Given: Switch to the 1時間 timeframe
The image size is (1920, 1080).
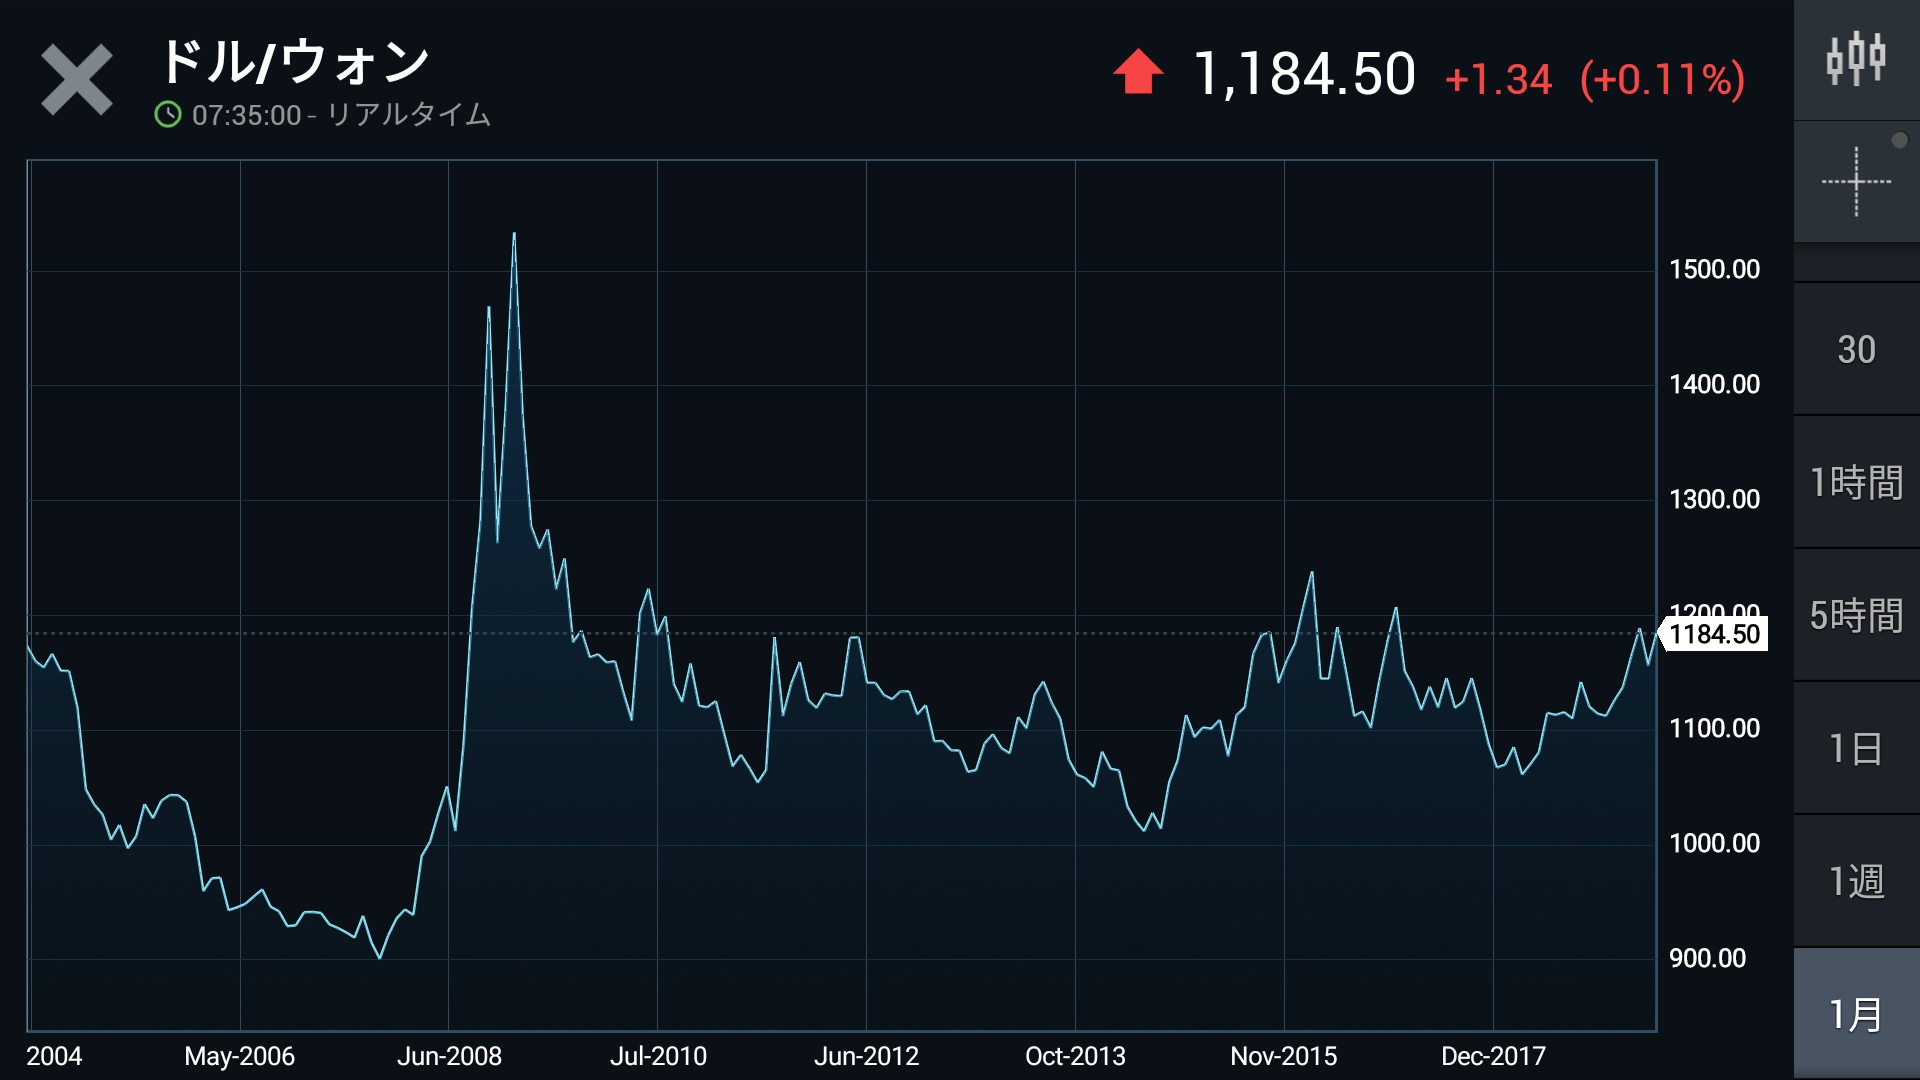Looking at the screenshot, I should pyautogui.click(x=1856, y=482).
